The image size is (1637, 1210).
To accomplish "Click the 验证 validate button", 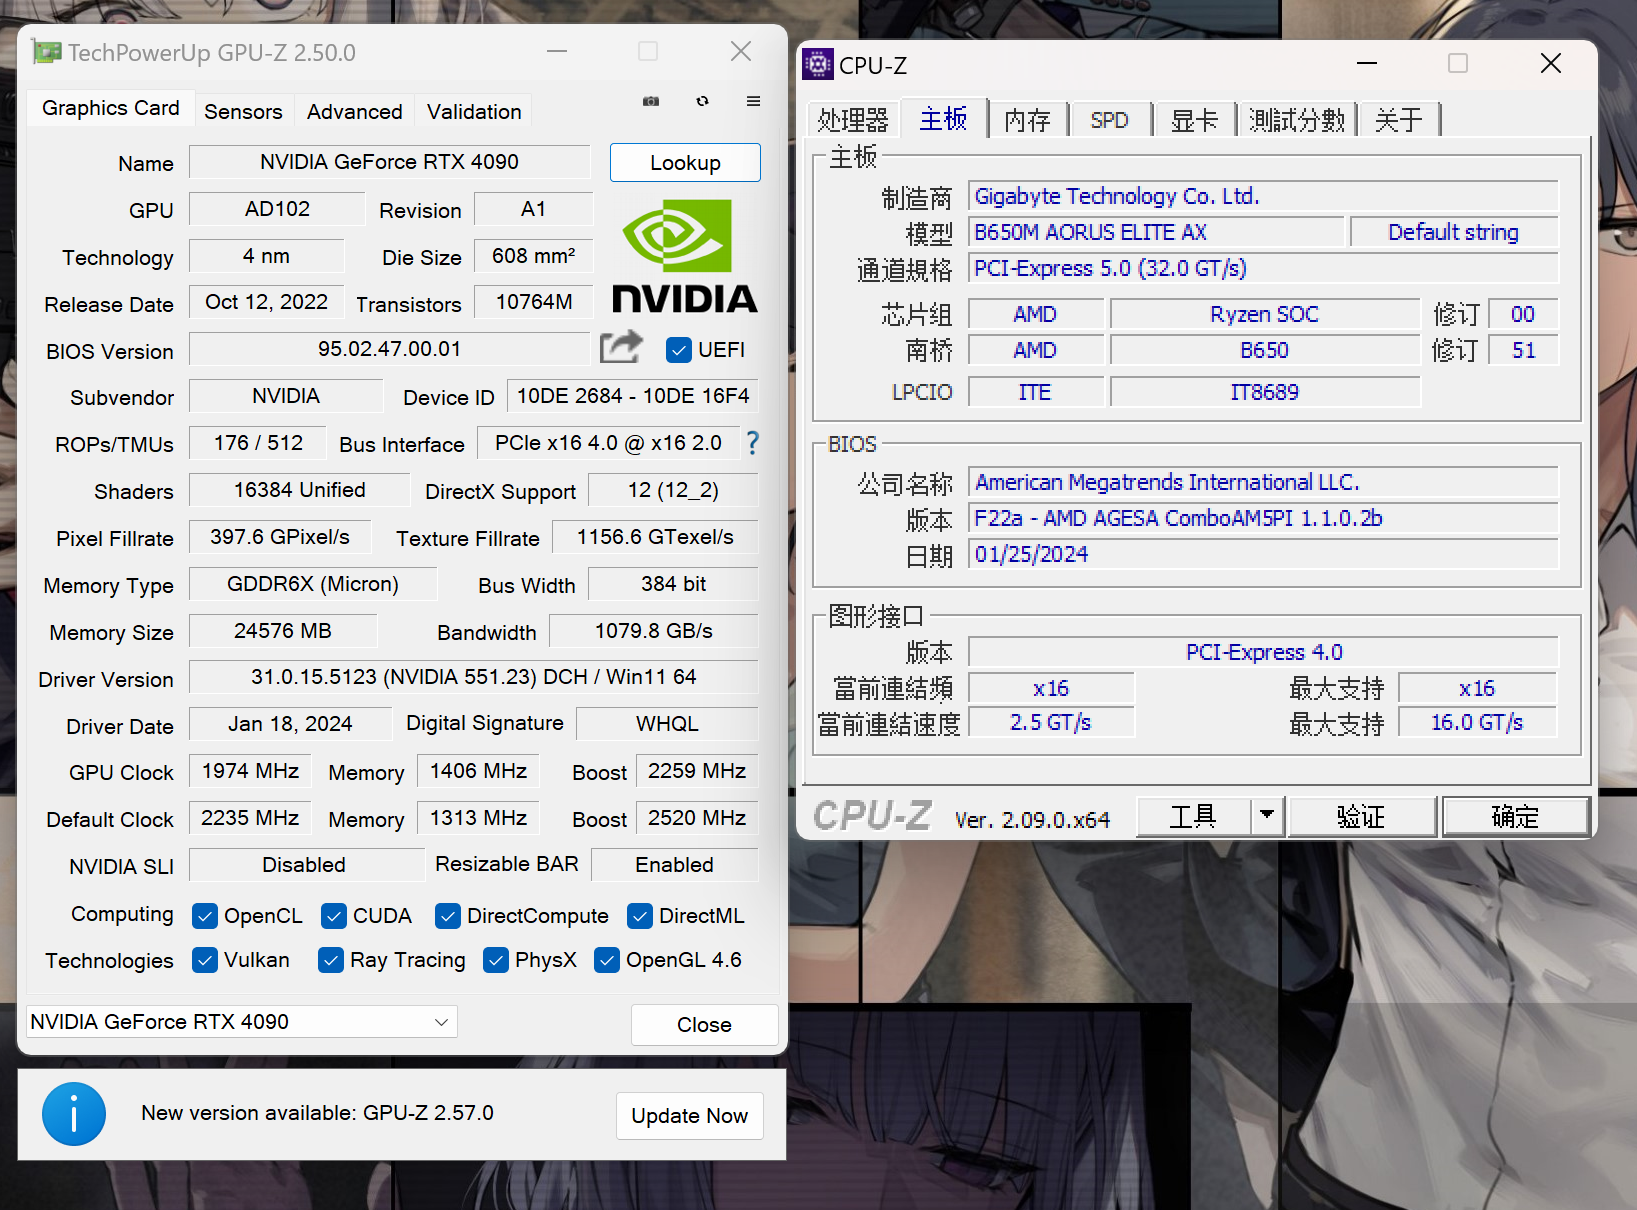I will 1361,817.
